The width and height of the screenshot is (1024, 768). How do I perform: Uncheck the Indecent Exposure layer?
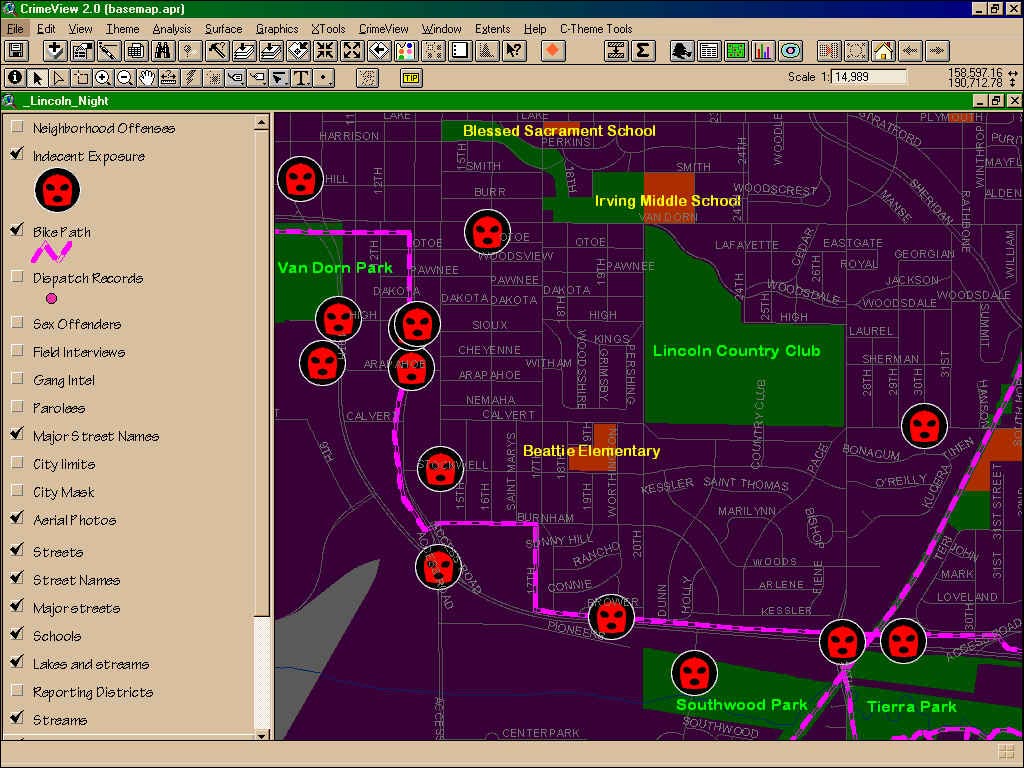pyautogui.click(x=17, y=155)
